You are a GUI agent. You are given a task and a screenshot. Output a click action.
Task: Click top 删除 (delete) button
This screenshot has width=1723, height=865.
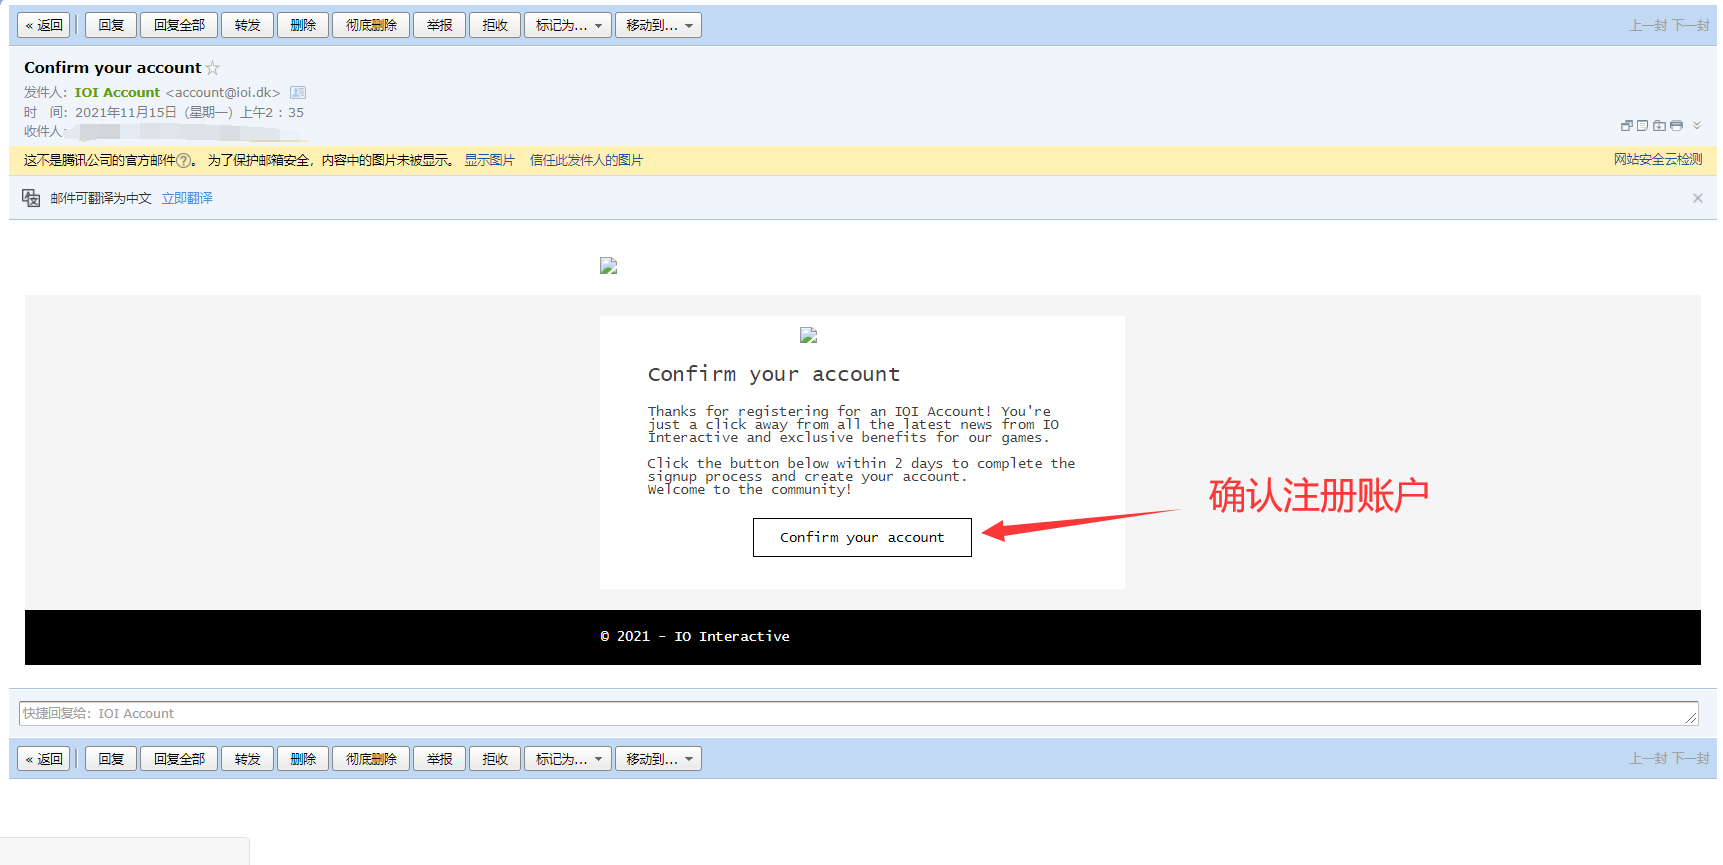click(303, 25)
